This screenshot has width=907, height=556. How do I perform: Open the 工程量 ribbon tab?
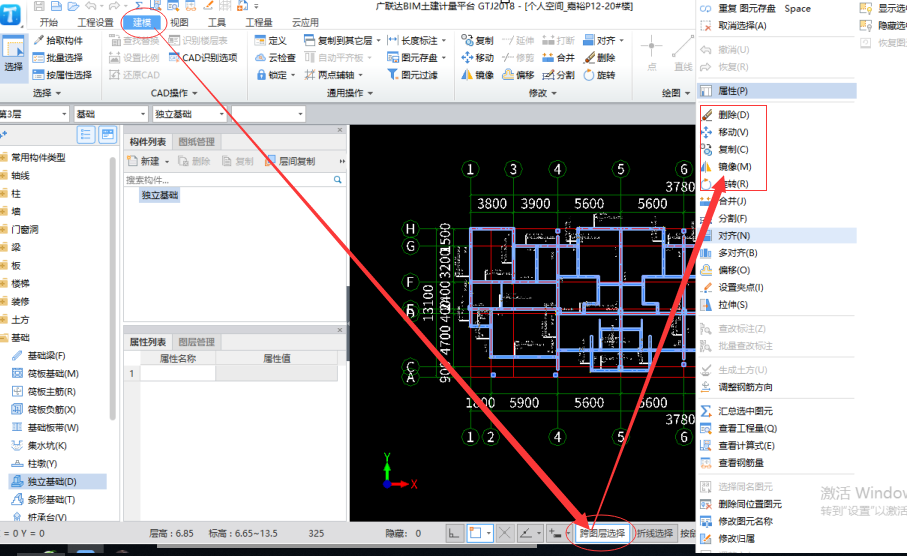click(259, 23)
